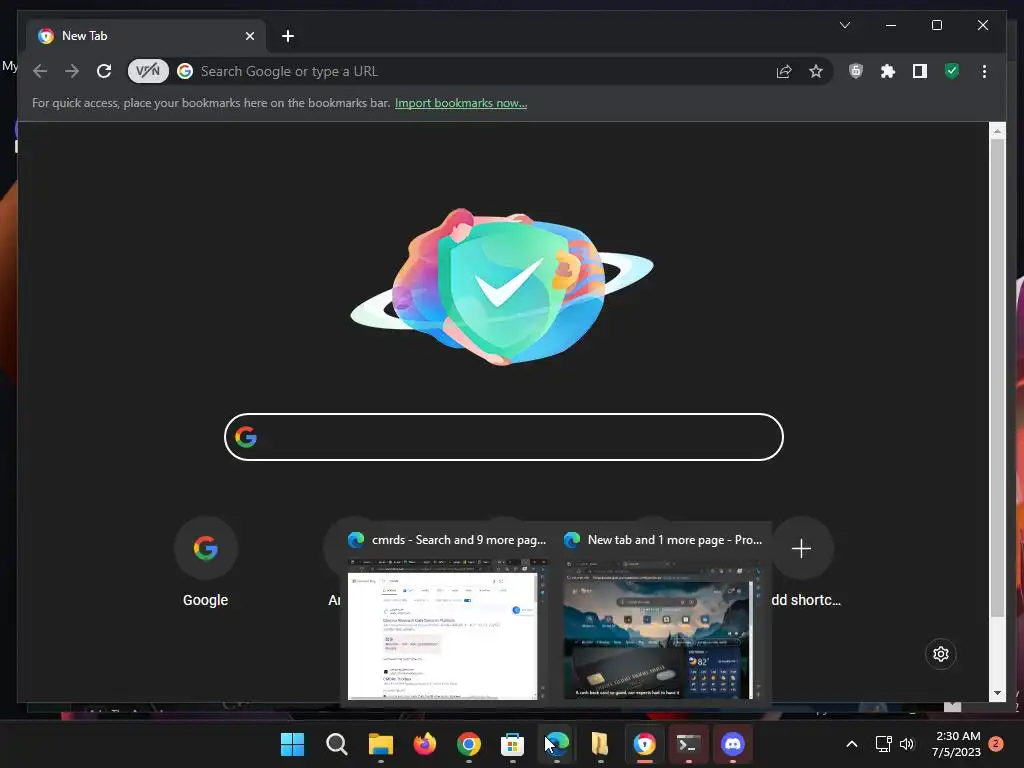Click the page vertical scrollbar

[997, 377]
